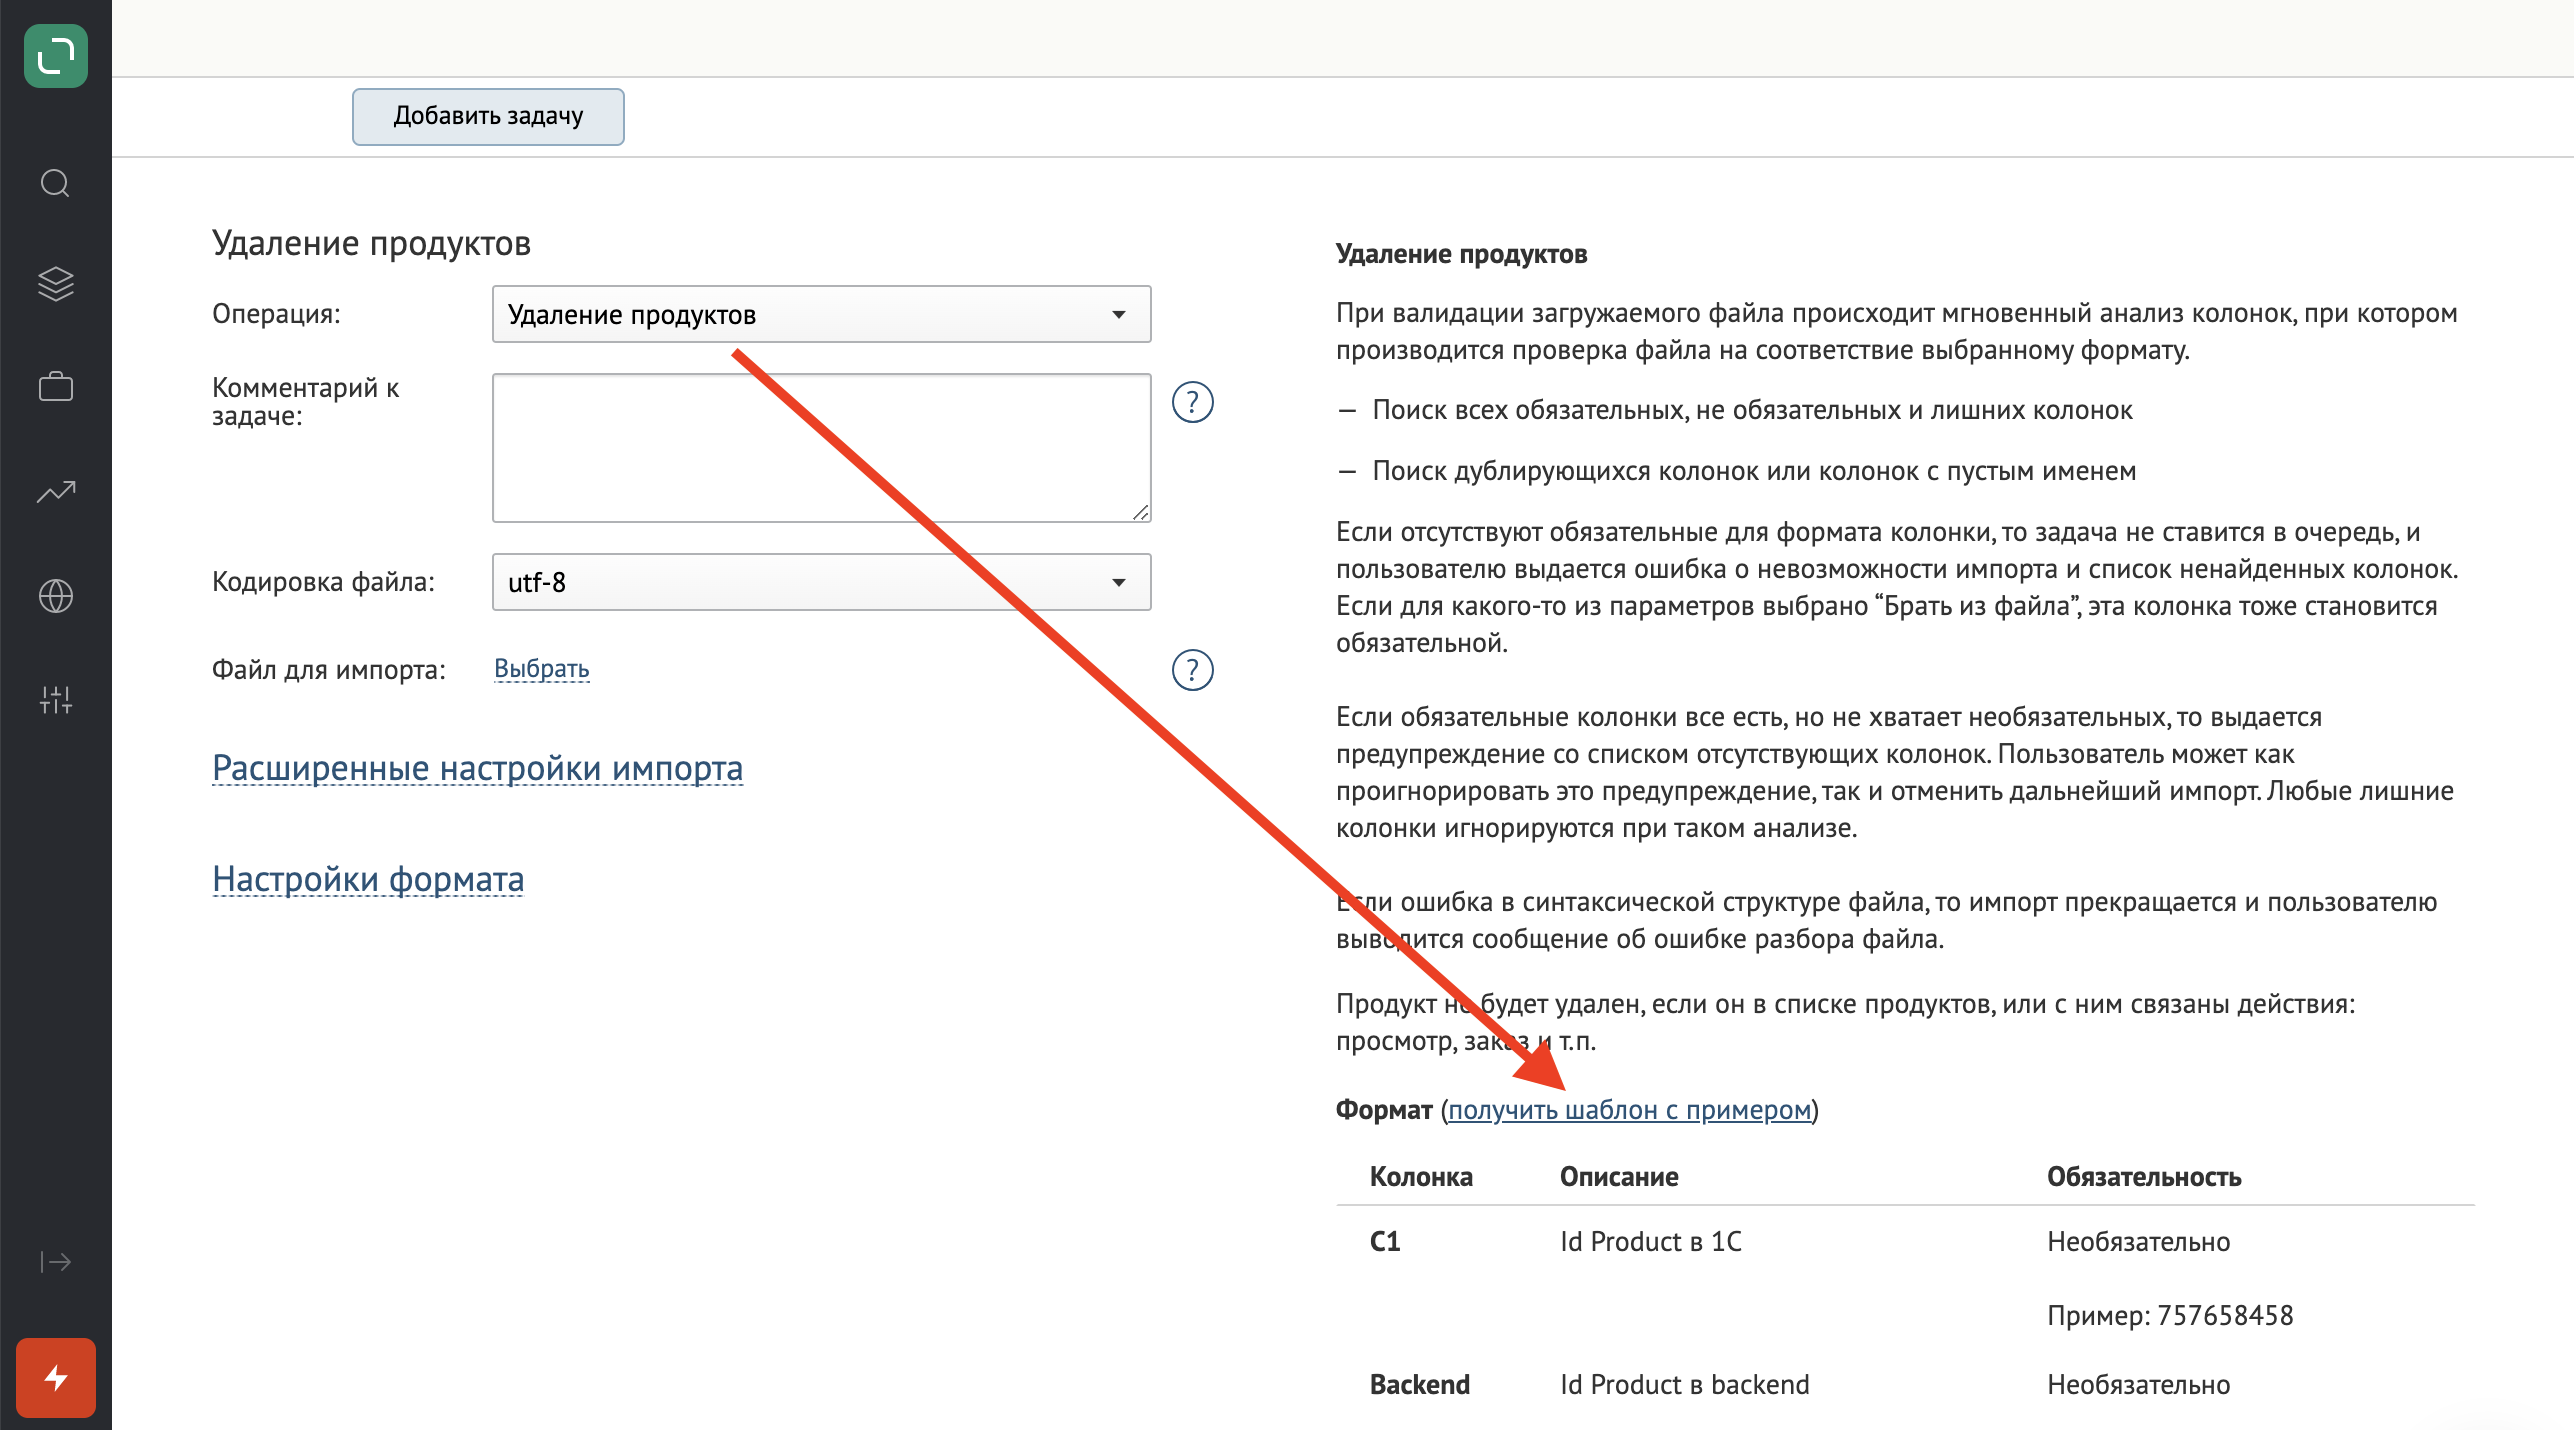Click the Обязательность column header
This screenshot has height=1430, width=2574.
(x=2143, y=1177)
